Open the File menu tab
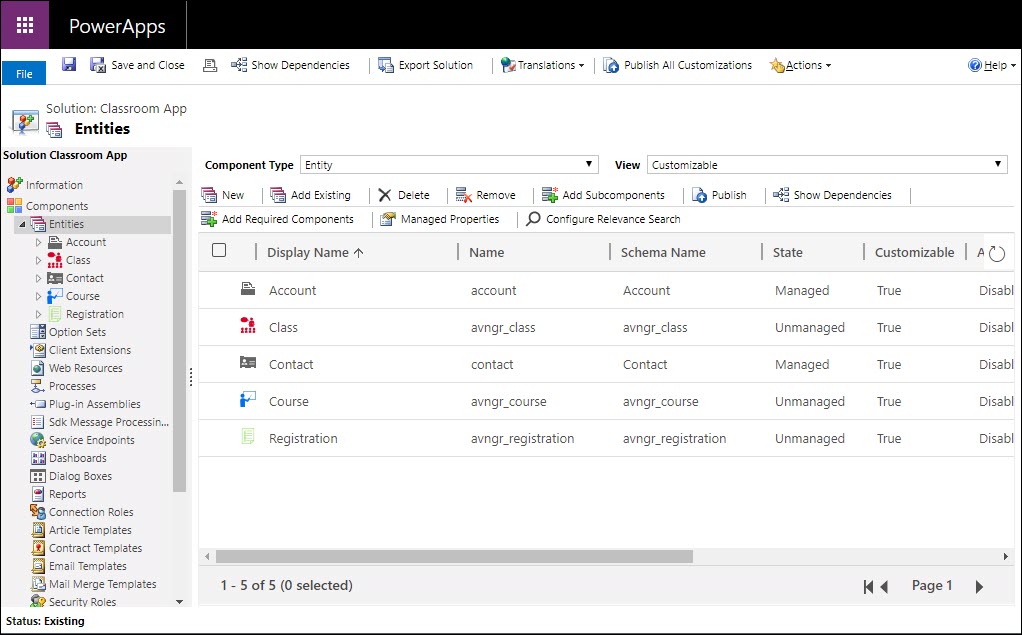This screenshot has width=1022, height=635. [24, 74]
